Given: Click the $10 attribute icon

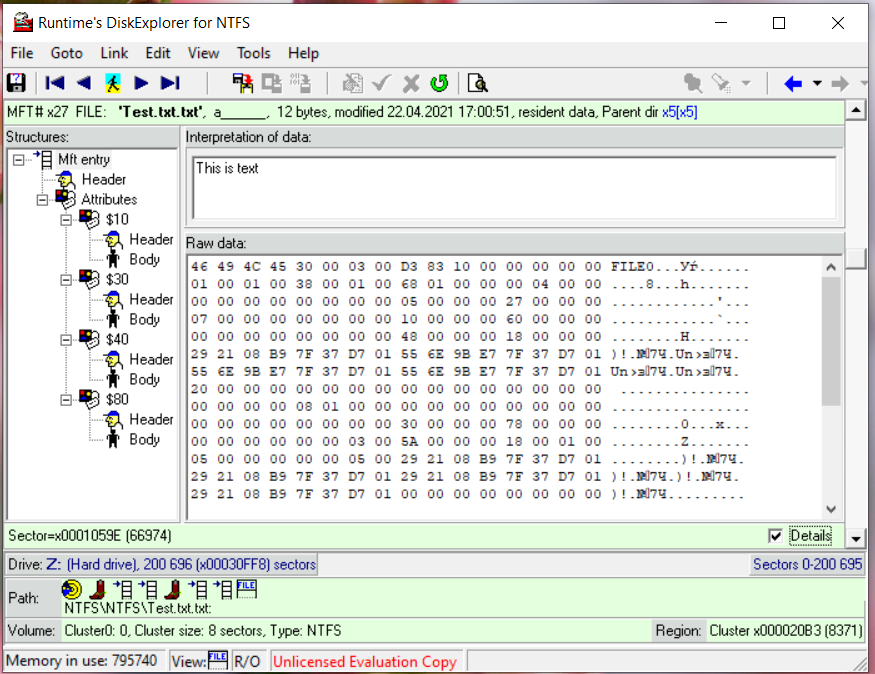Looking at the screenshot, I should click(x=89, y=219).
